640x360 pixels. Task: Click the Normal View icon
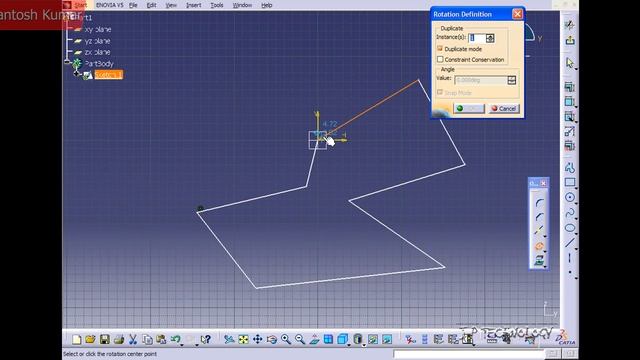pyautogui.click(x=314, y=339)
